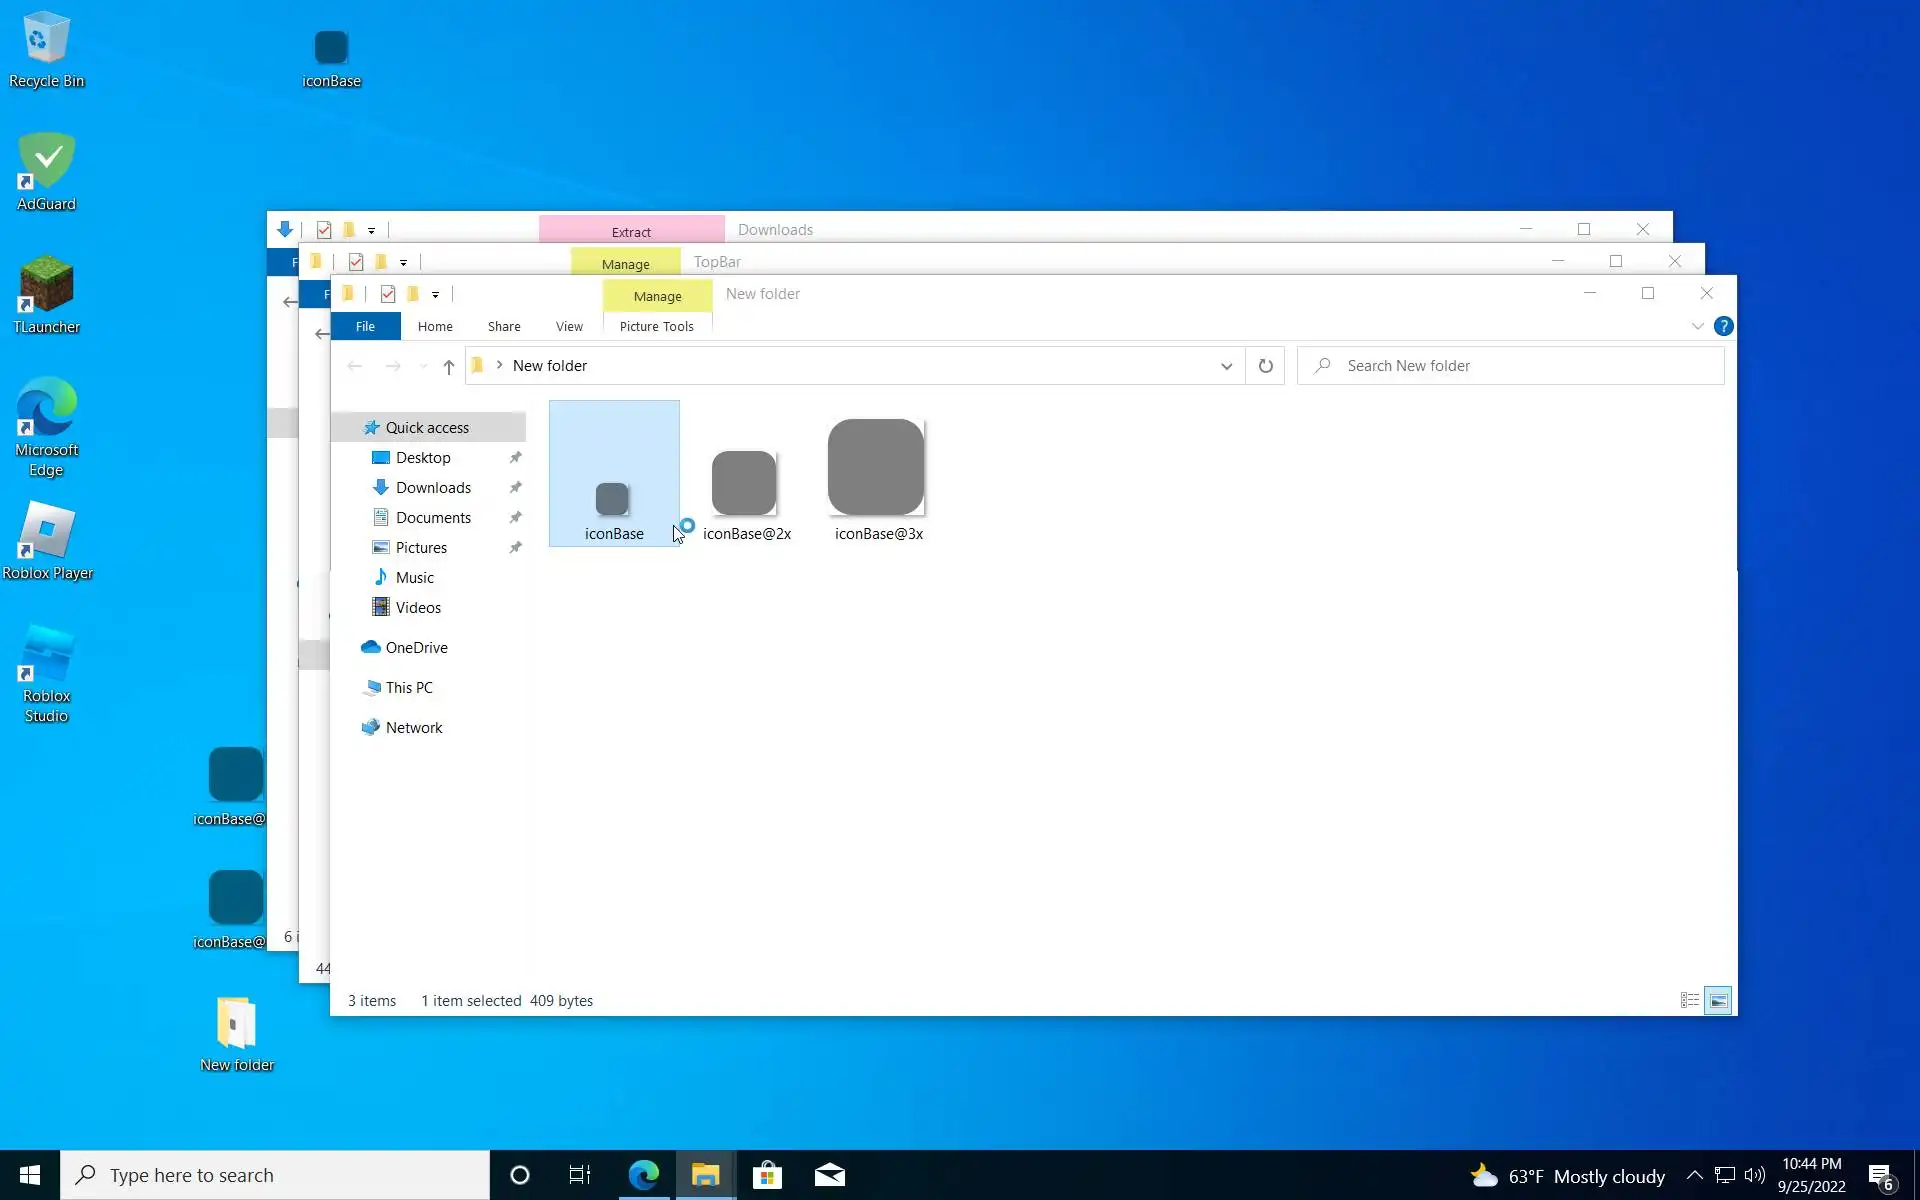Switch to details view layout

1689,1001
